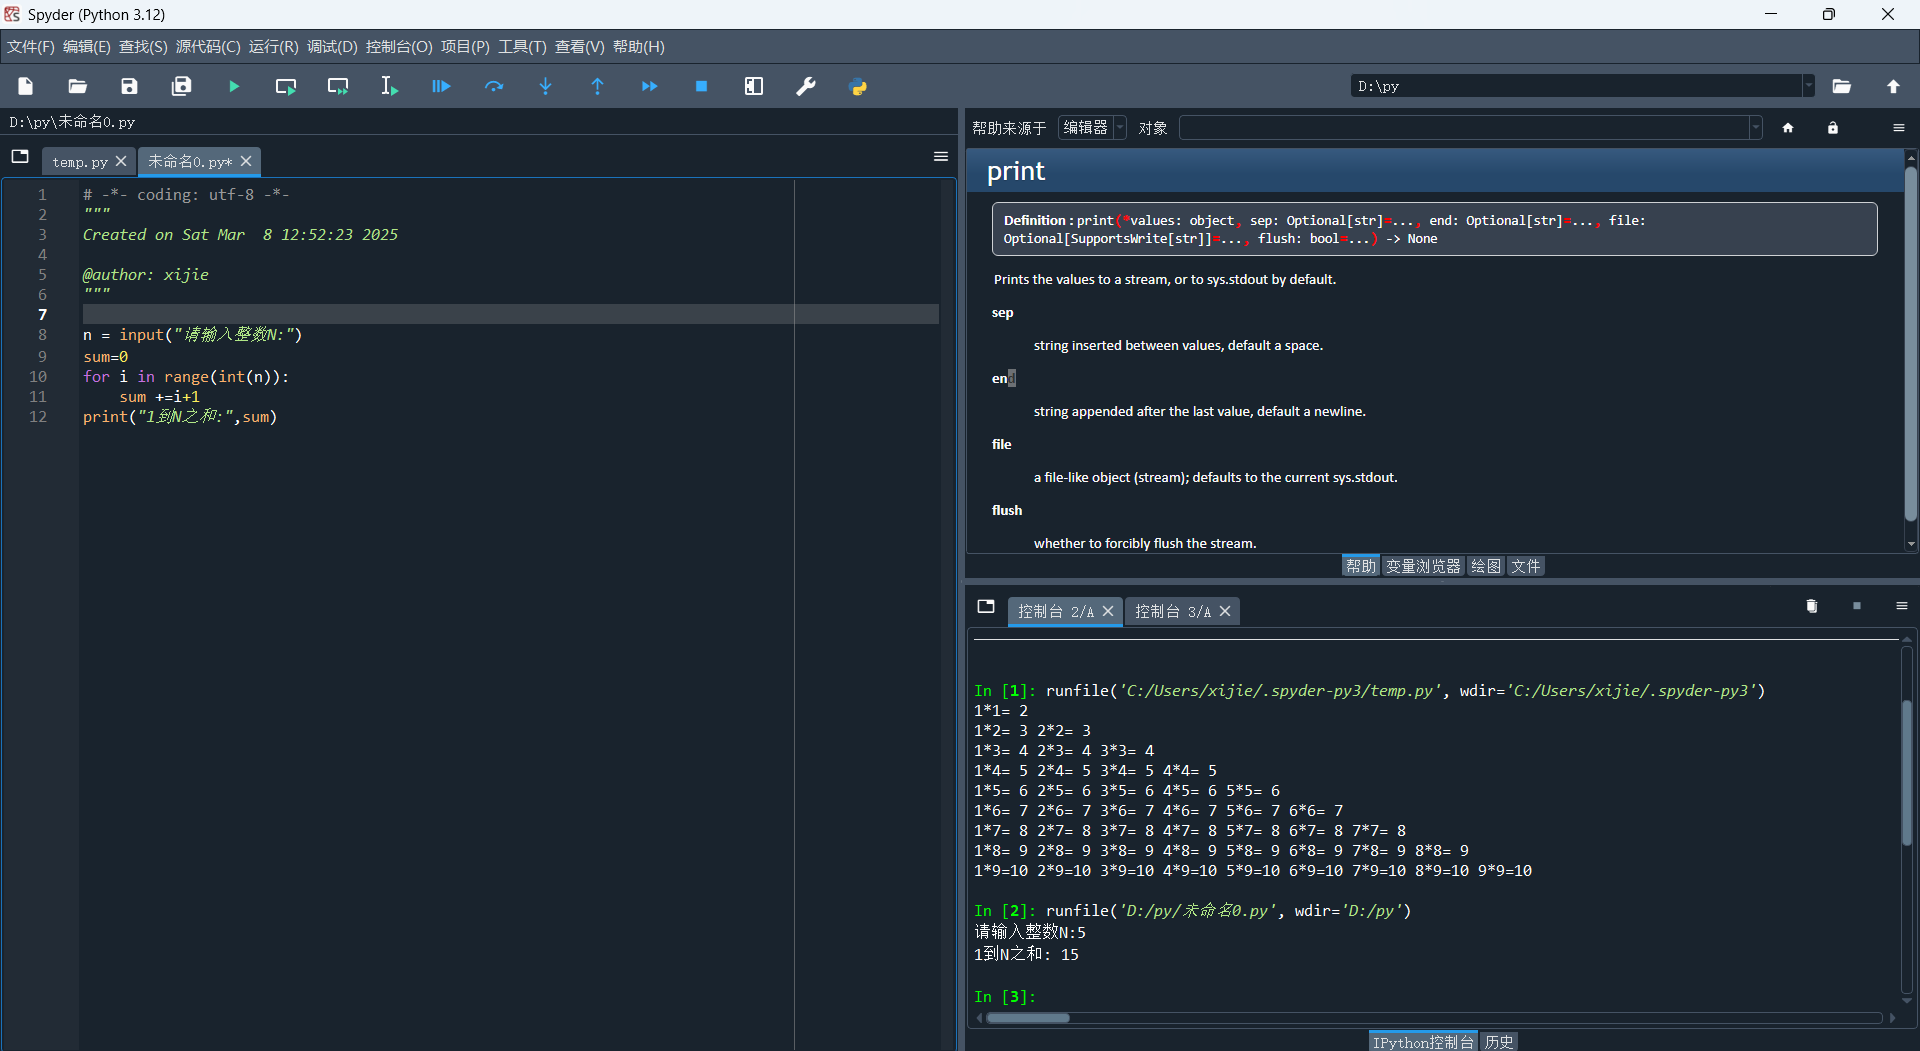Click the Run file green play icon
This screenshot has width=1920, height=1051.
[x=234, y=87]
